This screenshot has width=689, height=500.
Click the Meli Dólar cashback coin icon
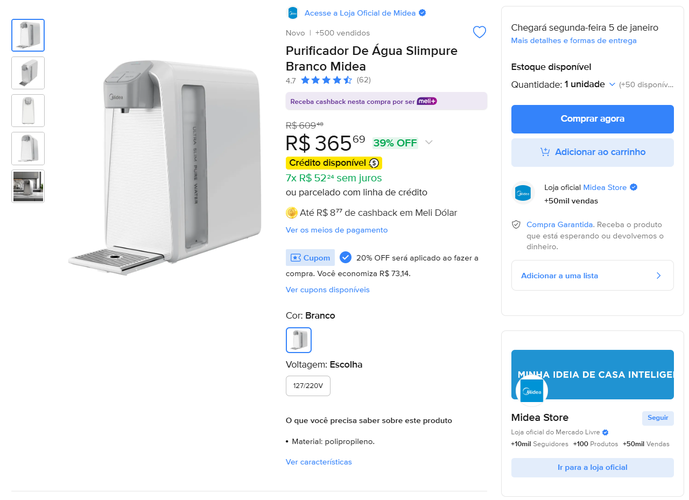click(x=291, y=213)
